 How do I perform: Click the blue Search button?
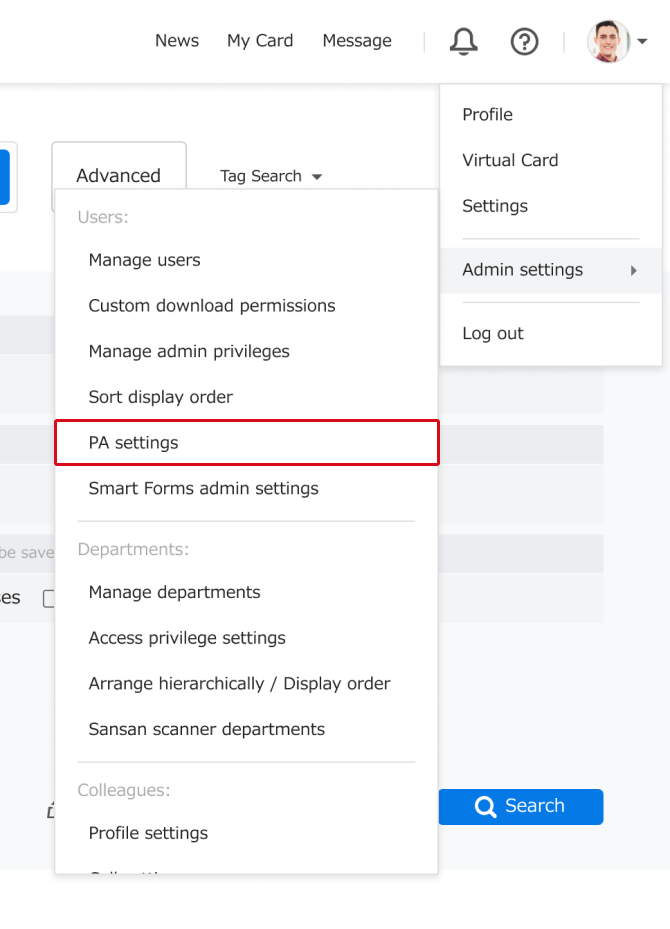pos(521,806)
